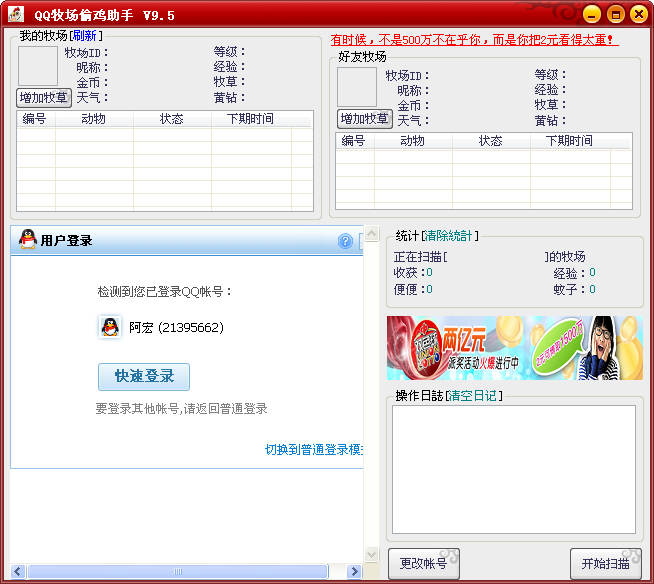Click the login panel scroll-down arrow
This screenshot has width=654, height=584.
coord(371,554)
